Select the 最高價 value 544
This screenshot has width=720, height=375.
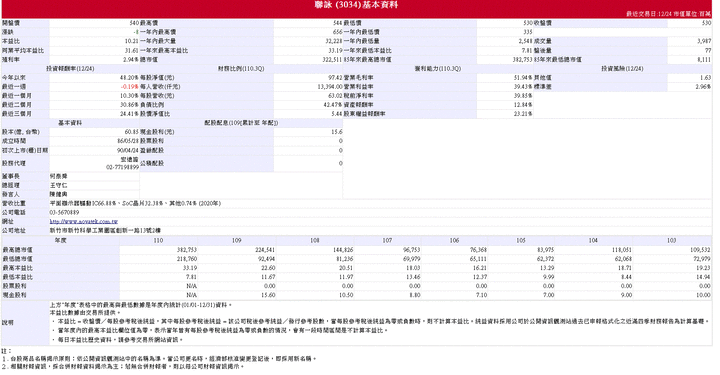(338, 23)
